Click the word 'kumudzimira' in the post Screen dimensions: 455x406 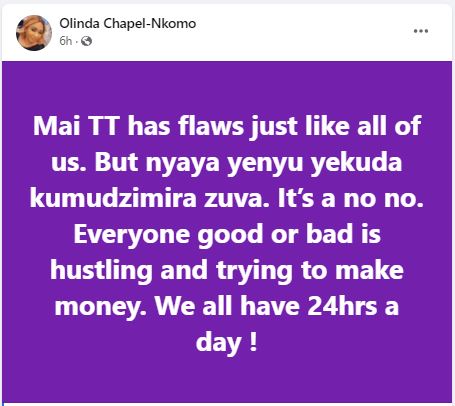click(113, 198)
